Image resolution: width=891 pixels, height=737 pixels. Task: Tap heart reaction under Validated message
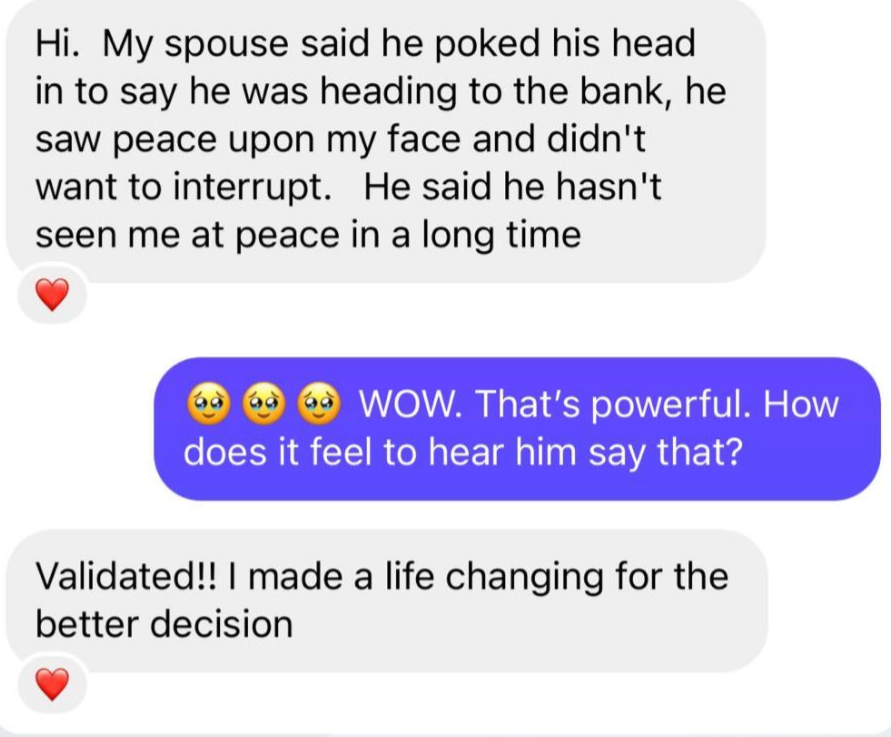(x=52, y=684)
